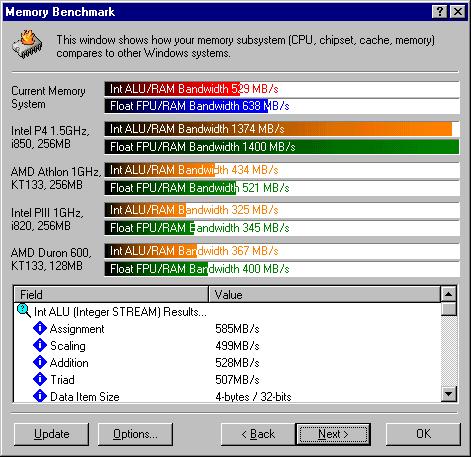The height and width of the screenshot is (457, 471).
Task: Click the blue Float FPU/RAM 638 MB/s bar
Action: 186,106
